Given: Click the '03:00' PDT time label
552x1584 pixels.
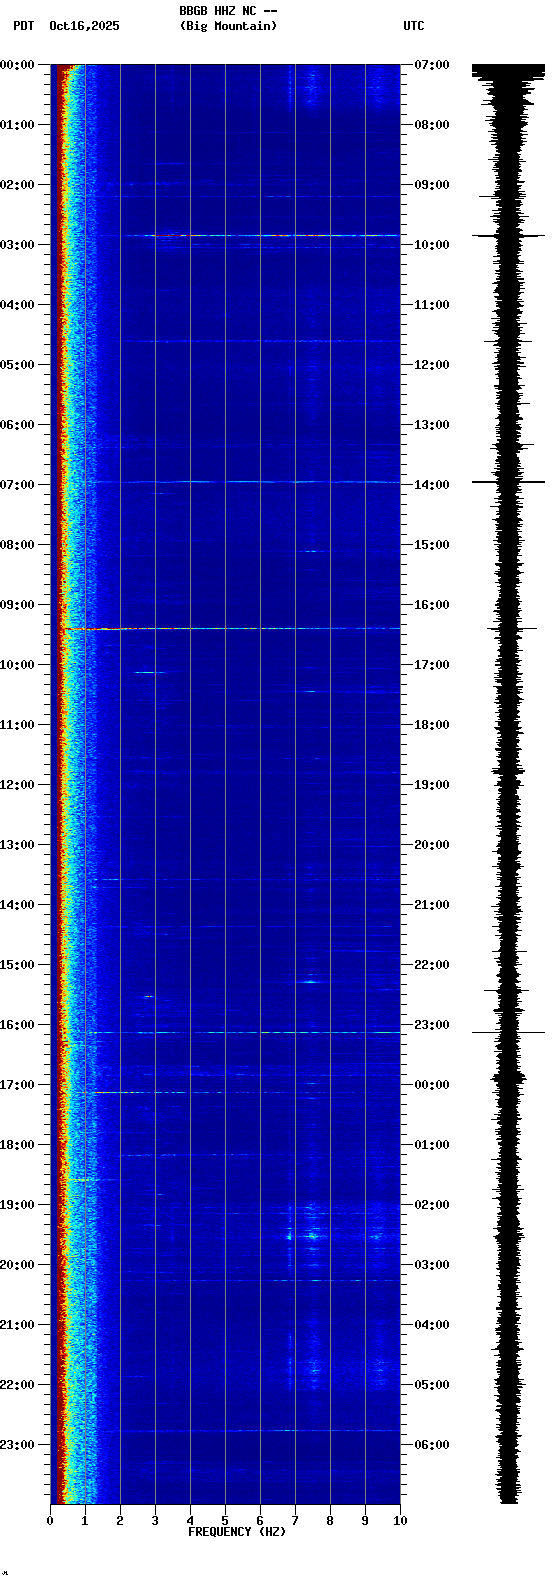Looking at the screenshot, I should click(x=18, y=245).
